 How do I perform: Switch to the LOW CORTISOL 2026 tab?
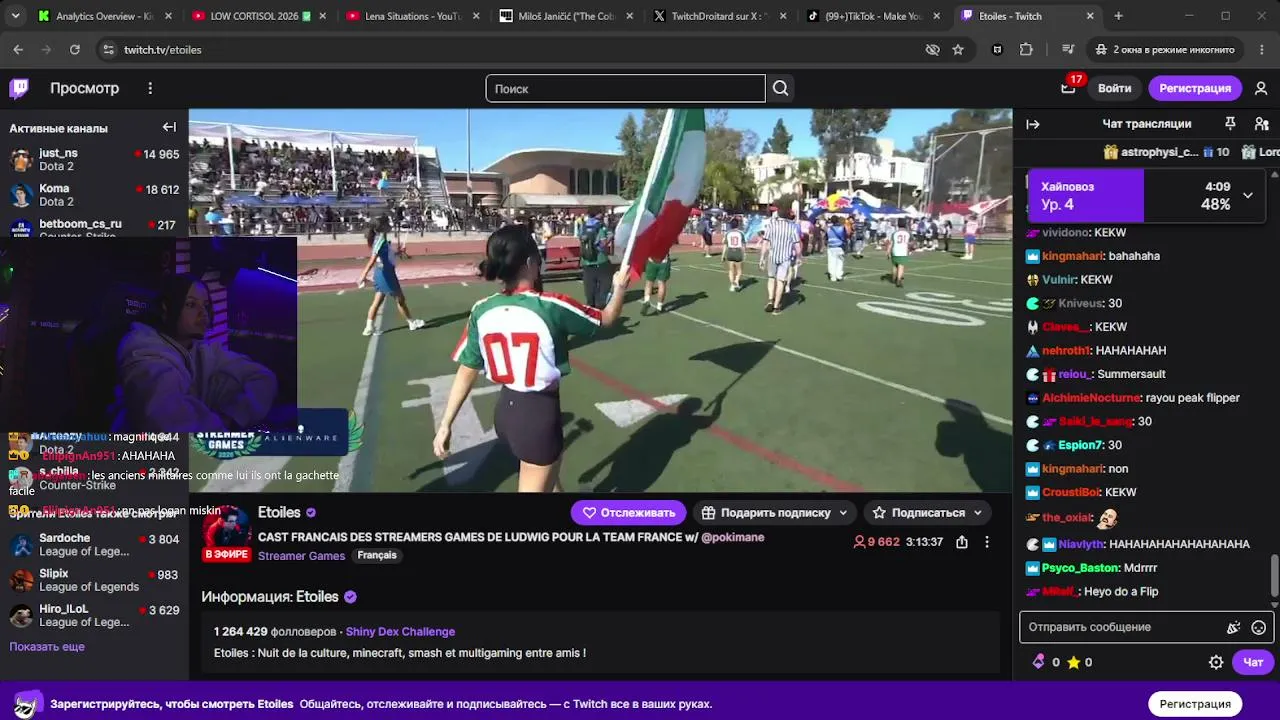coord(258,16)
